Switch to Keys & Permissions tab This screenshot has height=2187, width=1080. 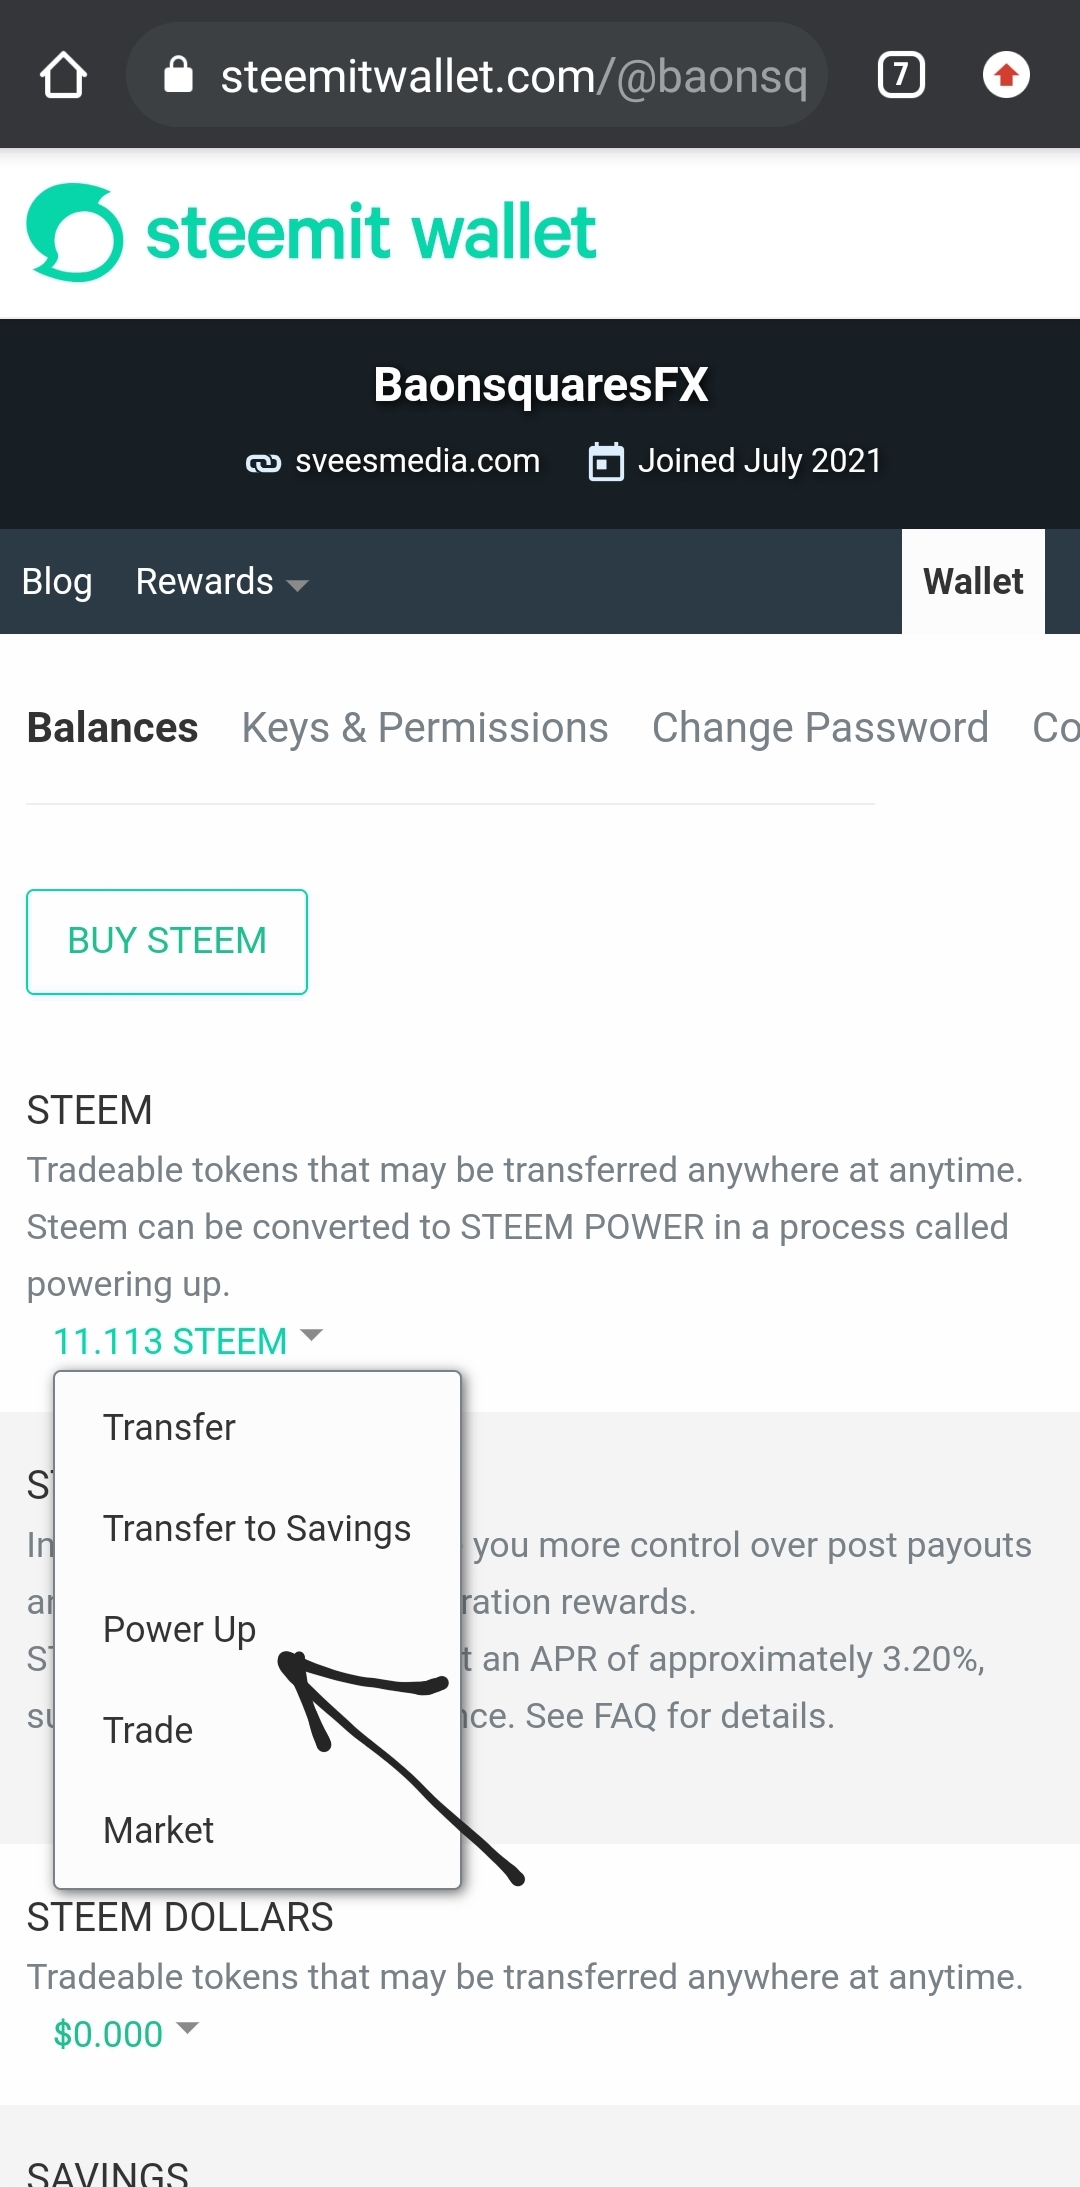(425, 728)
